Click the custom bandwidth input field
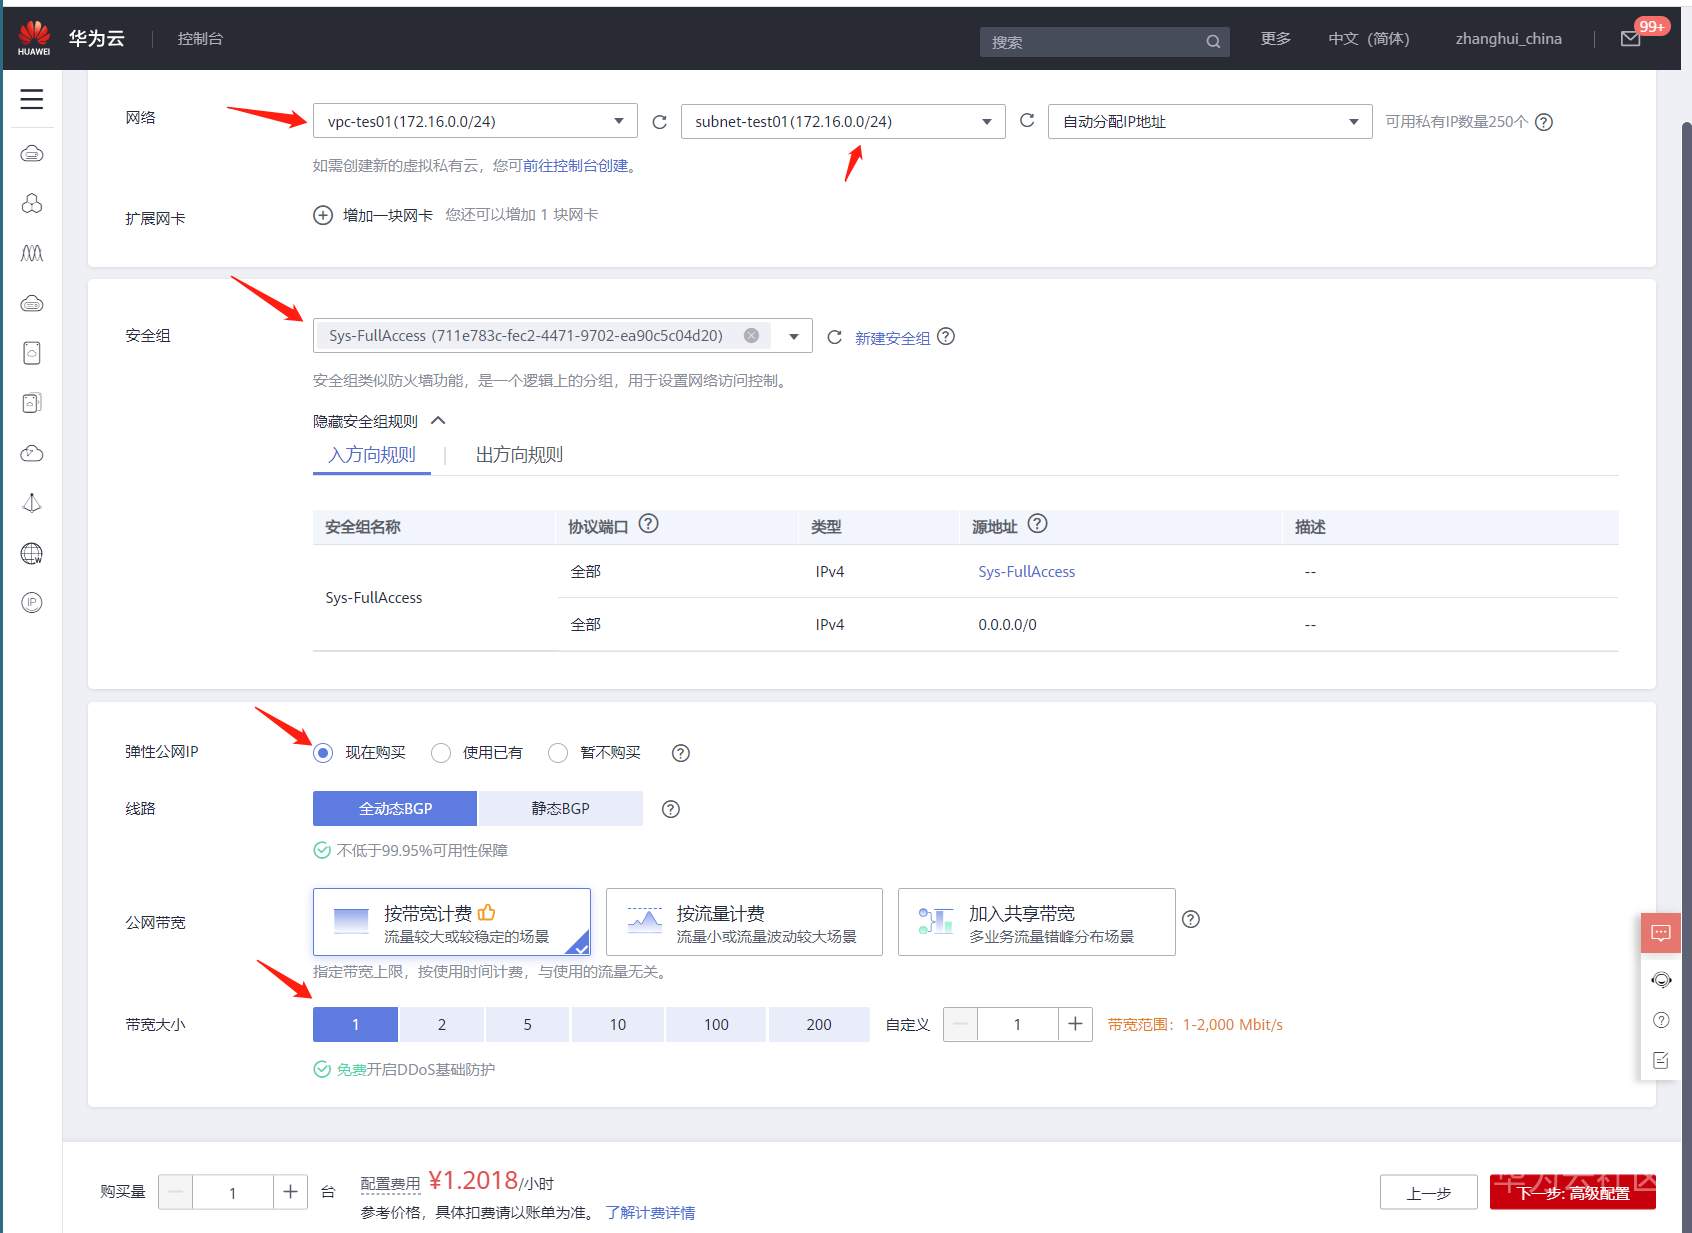The height and width of the screenshot is (1233, 1692). point(1017,1024)
